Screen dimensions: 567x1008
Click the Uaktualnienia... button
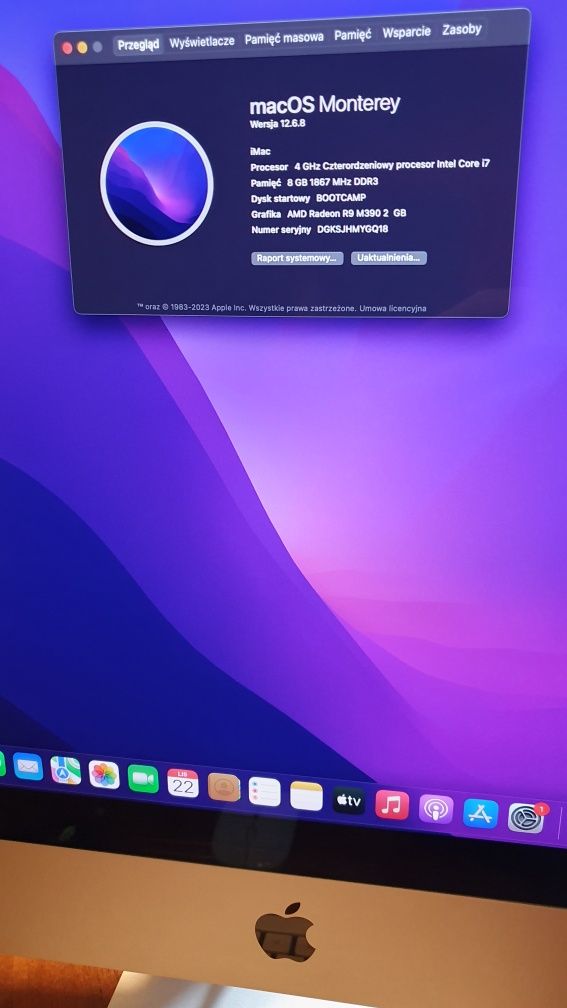(389, 258)
